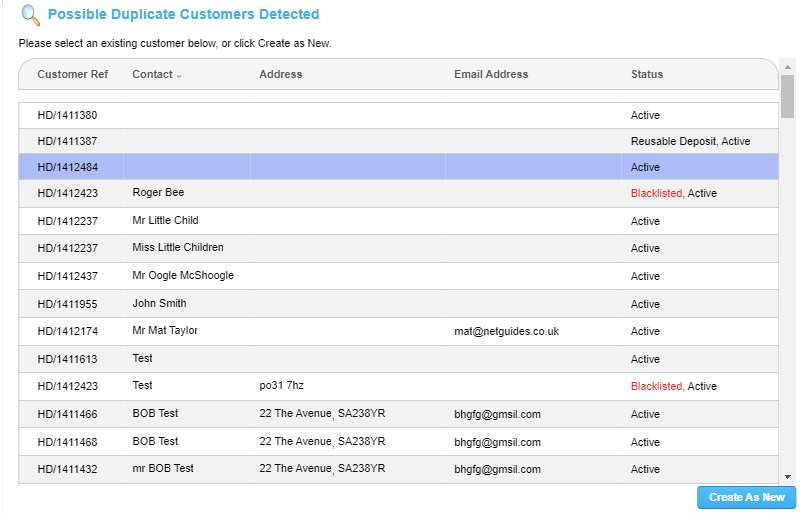Click the sort arrow beside Contact
The height and width of the screenshot is (513, 805).
180,75
